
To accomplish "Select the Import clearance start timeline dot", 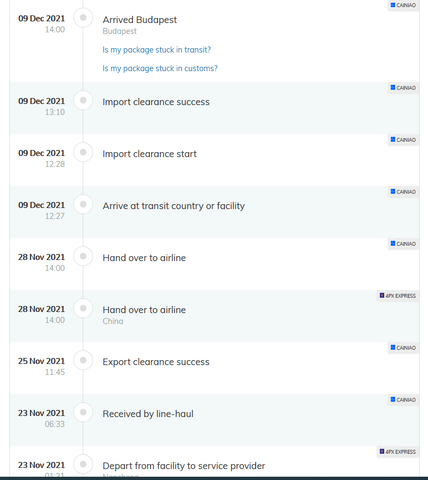I will [83, 152].
